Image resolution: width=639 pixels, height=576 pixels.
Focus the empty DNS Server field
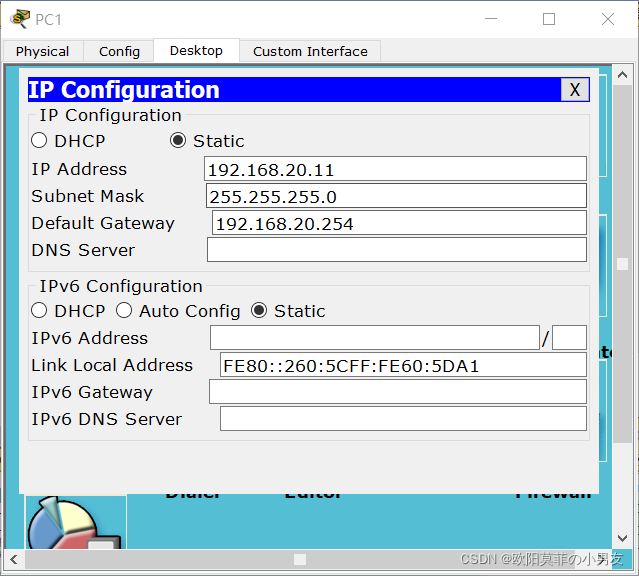pos(397,249)
